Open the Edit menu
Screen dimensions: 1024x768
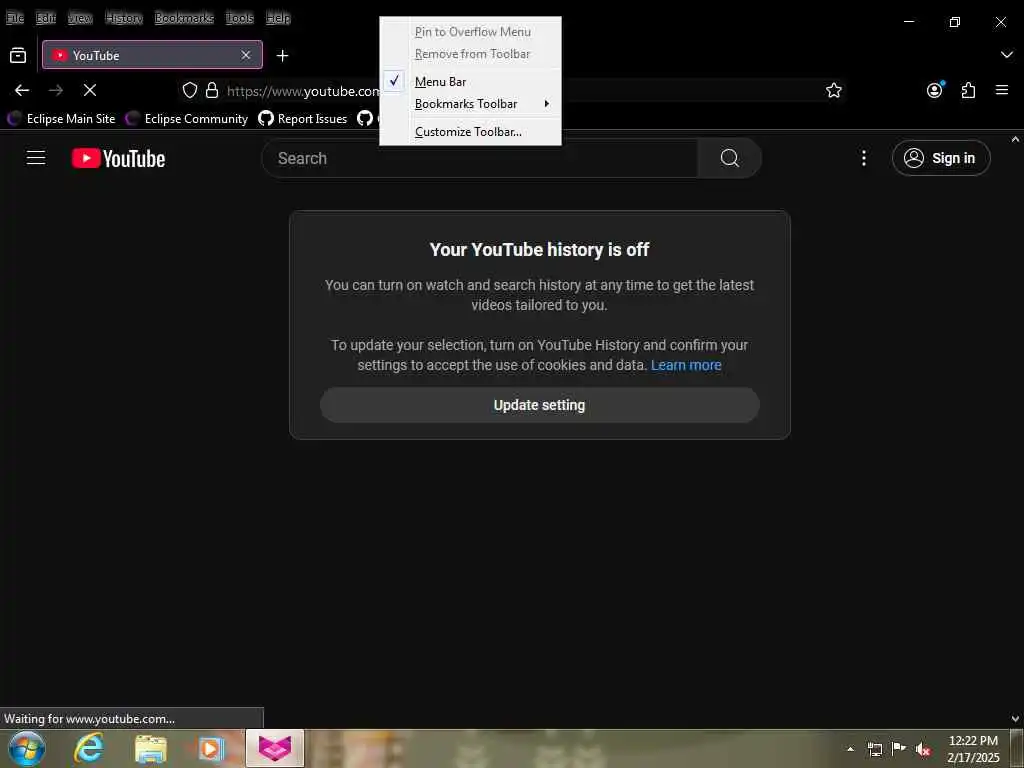pyautogui.click(x=46, y=18)
